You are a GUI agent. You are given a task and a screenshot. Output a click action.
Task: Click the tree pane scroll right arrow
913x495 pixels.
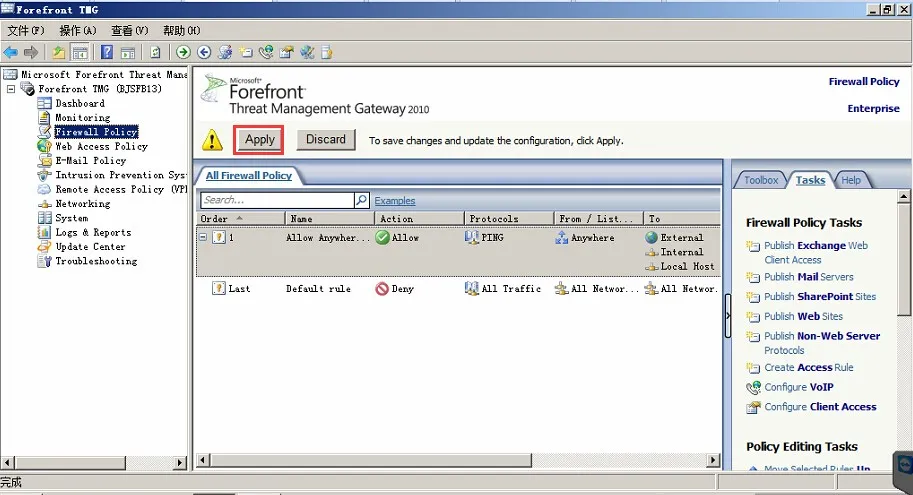(180, 463)
